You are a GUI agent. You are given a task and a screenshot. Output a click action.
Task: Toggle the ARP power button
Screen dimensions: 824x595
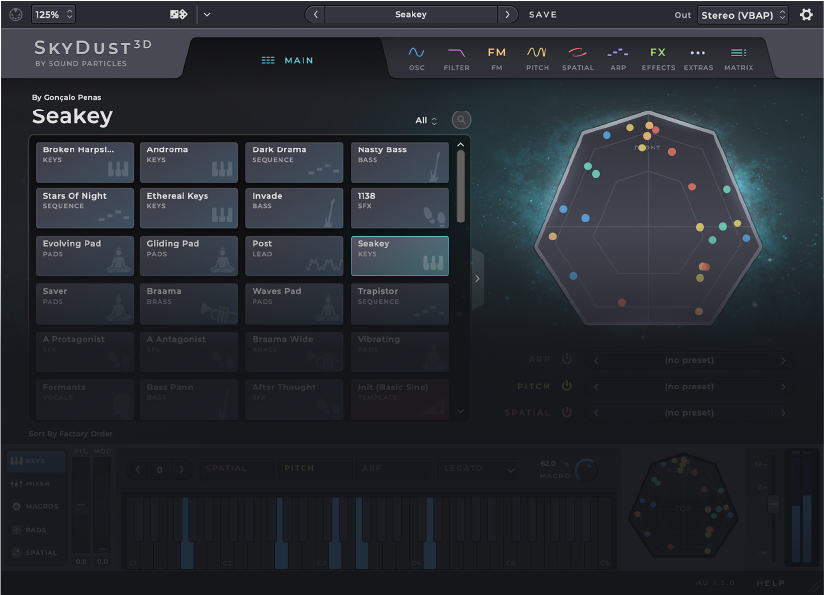[x=566, y=359]
